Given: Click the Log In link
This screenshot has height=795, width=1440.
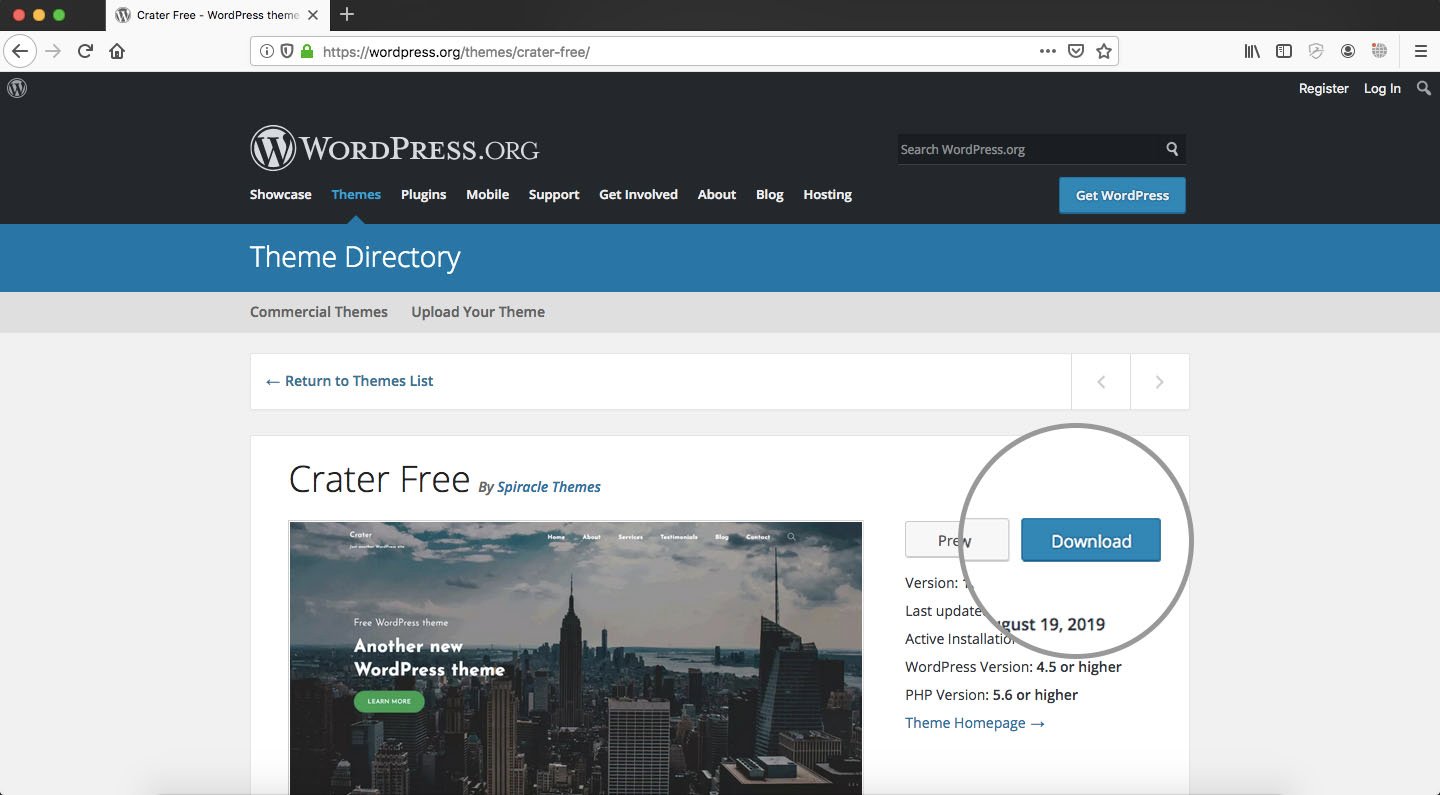Looking at the screenshot, I should pyautogui.click(x=1382, y=88).
